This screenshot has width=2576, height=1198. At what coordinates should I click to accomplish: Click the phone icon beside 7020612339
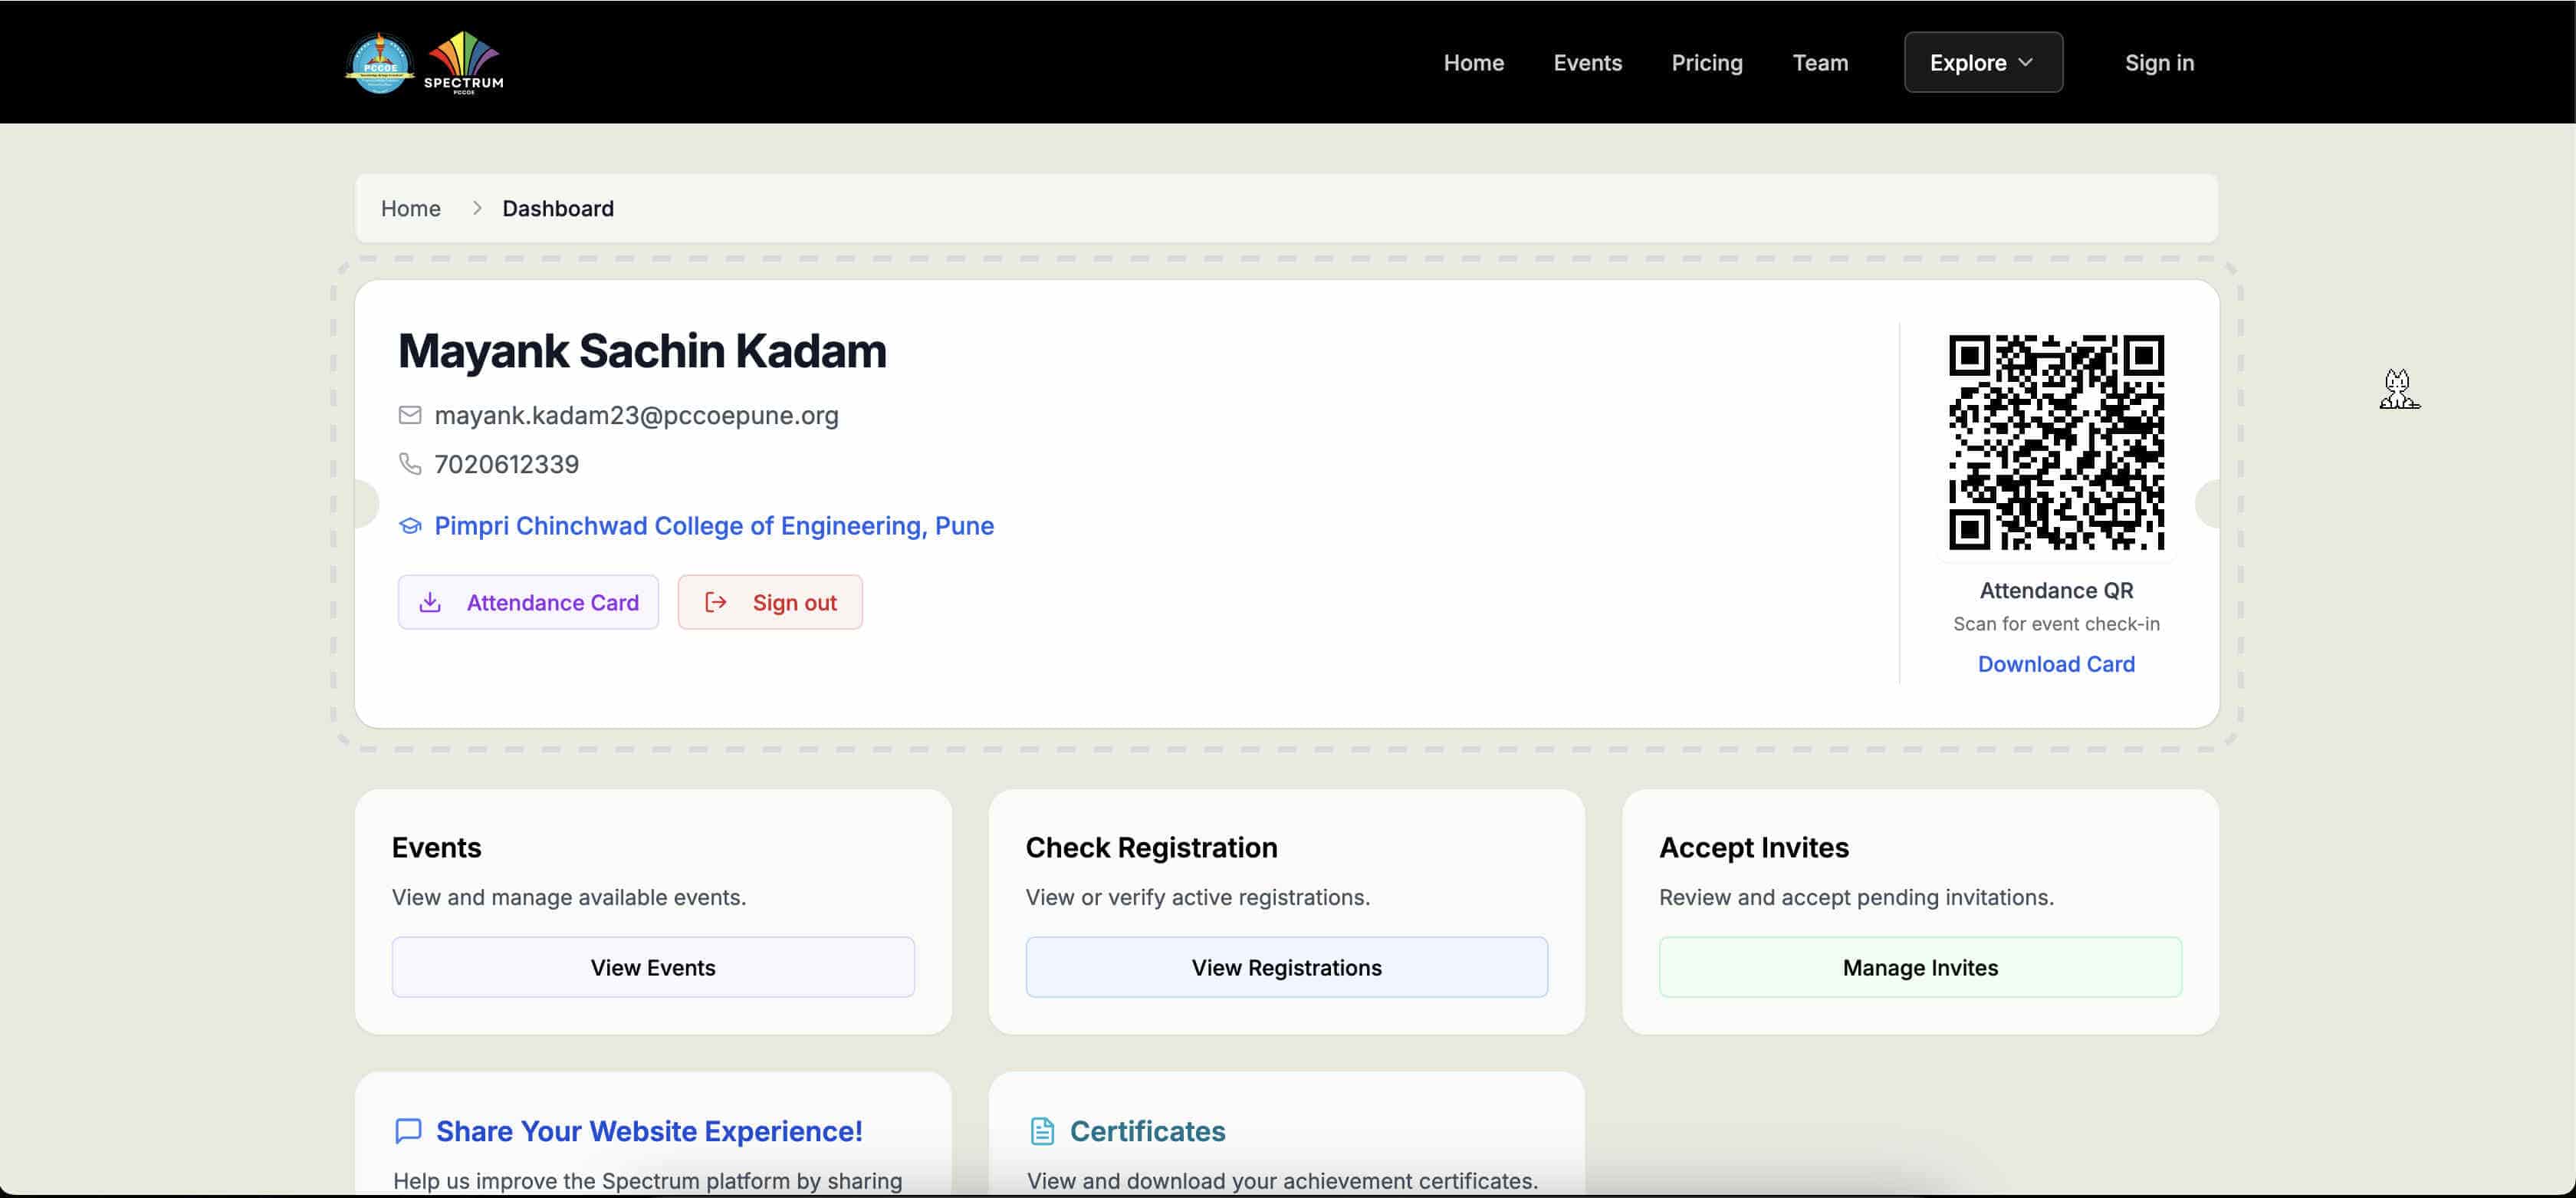pyautogui.click(x=410, y=464)
